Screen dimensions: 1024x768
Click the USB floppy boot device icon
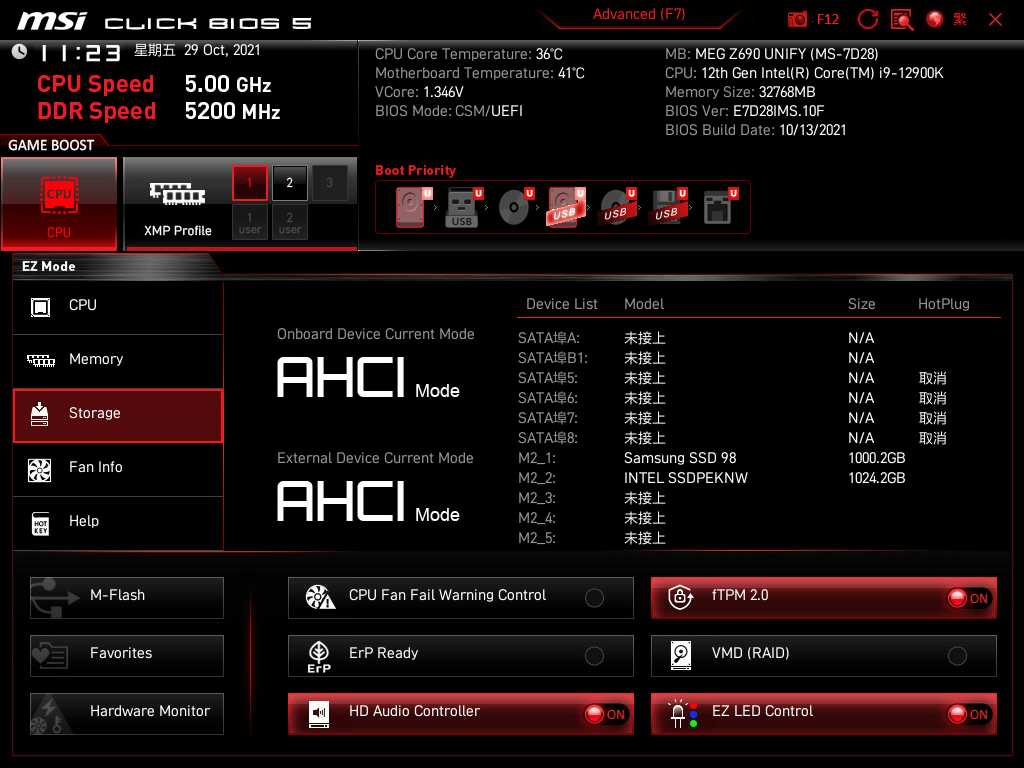[668, 207]
